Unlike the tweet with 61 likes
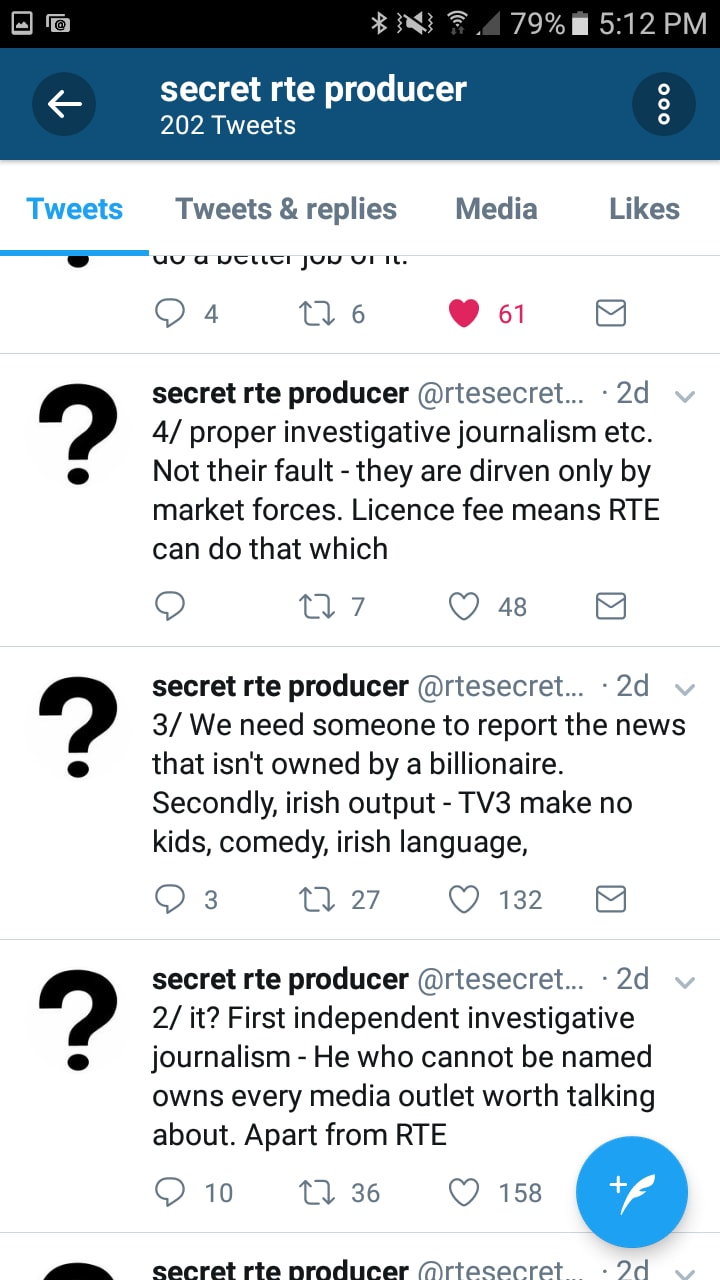The width and height of the screenshot is (720, 1280). point(464,314)
